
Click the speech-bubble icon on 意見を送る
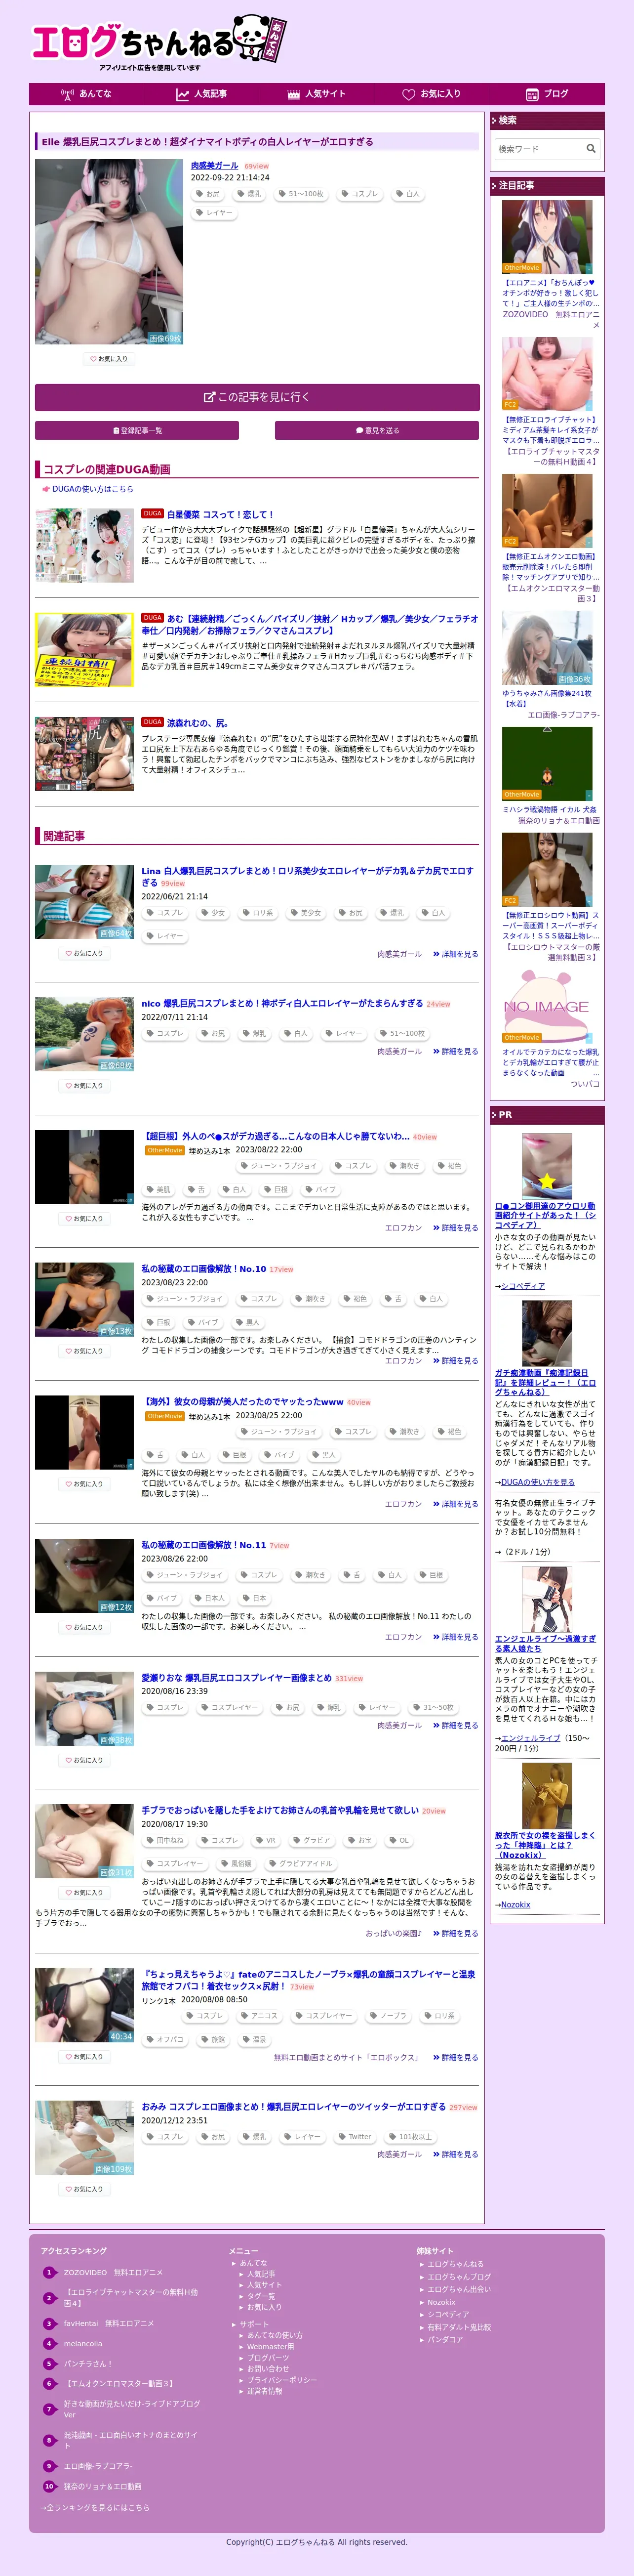coord(359,431)
